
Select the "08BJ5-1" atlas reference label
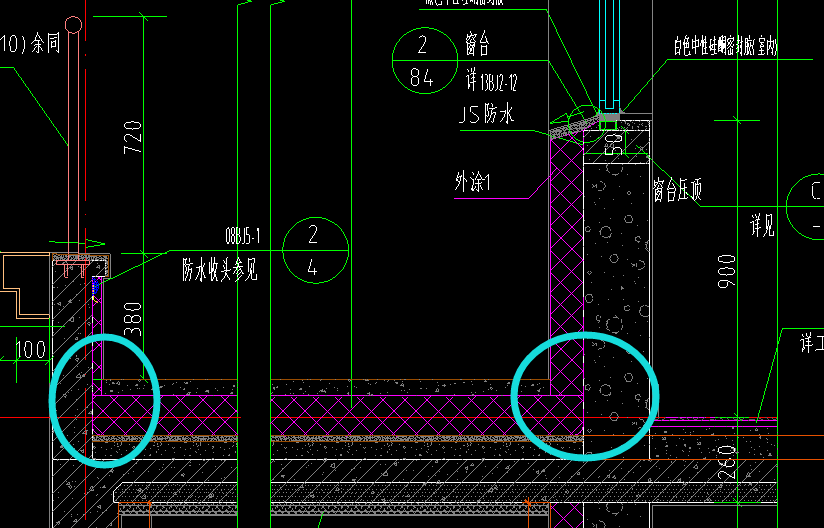[242, 236]
